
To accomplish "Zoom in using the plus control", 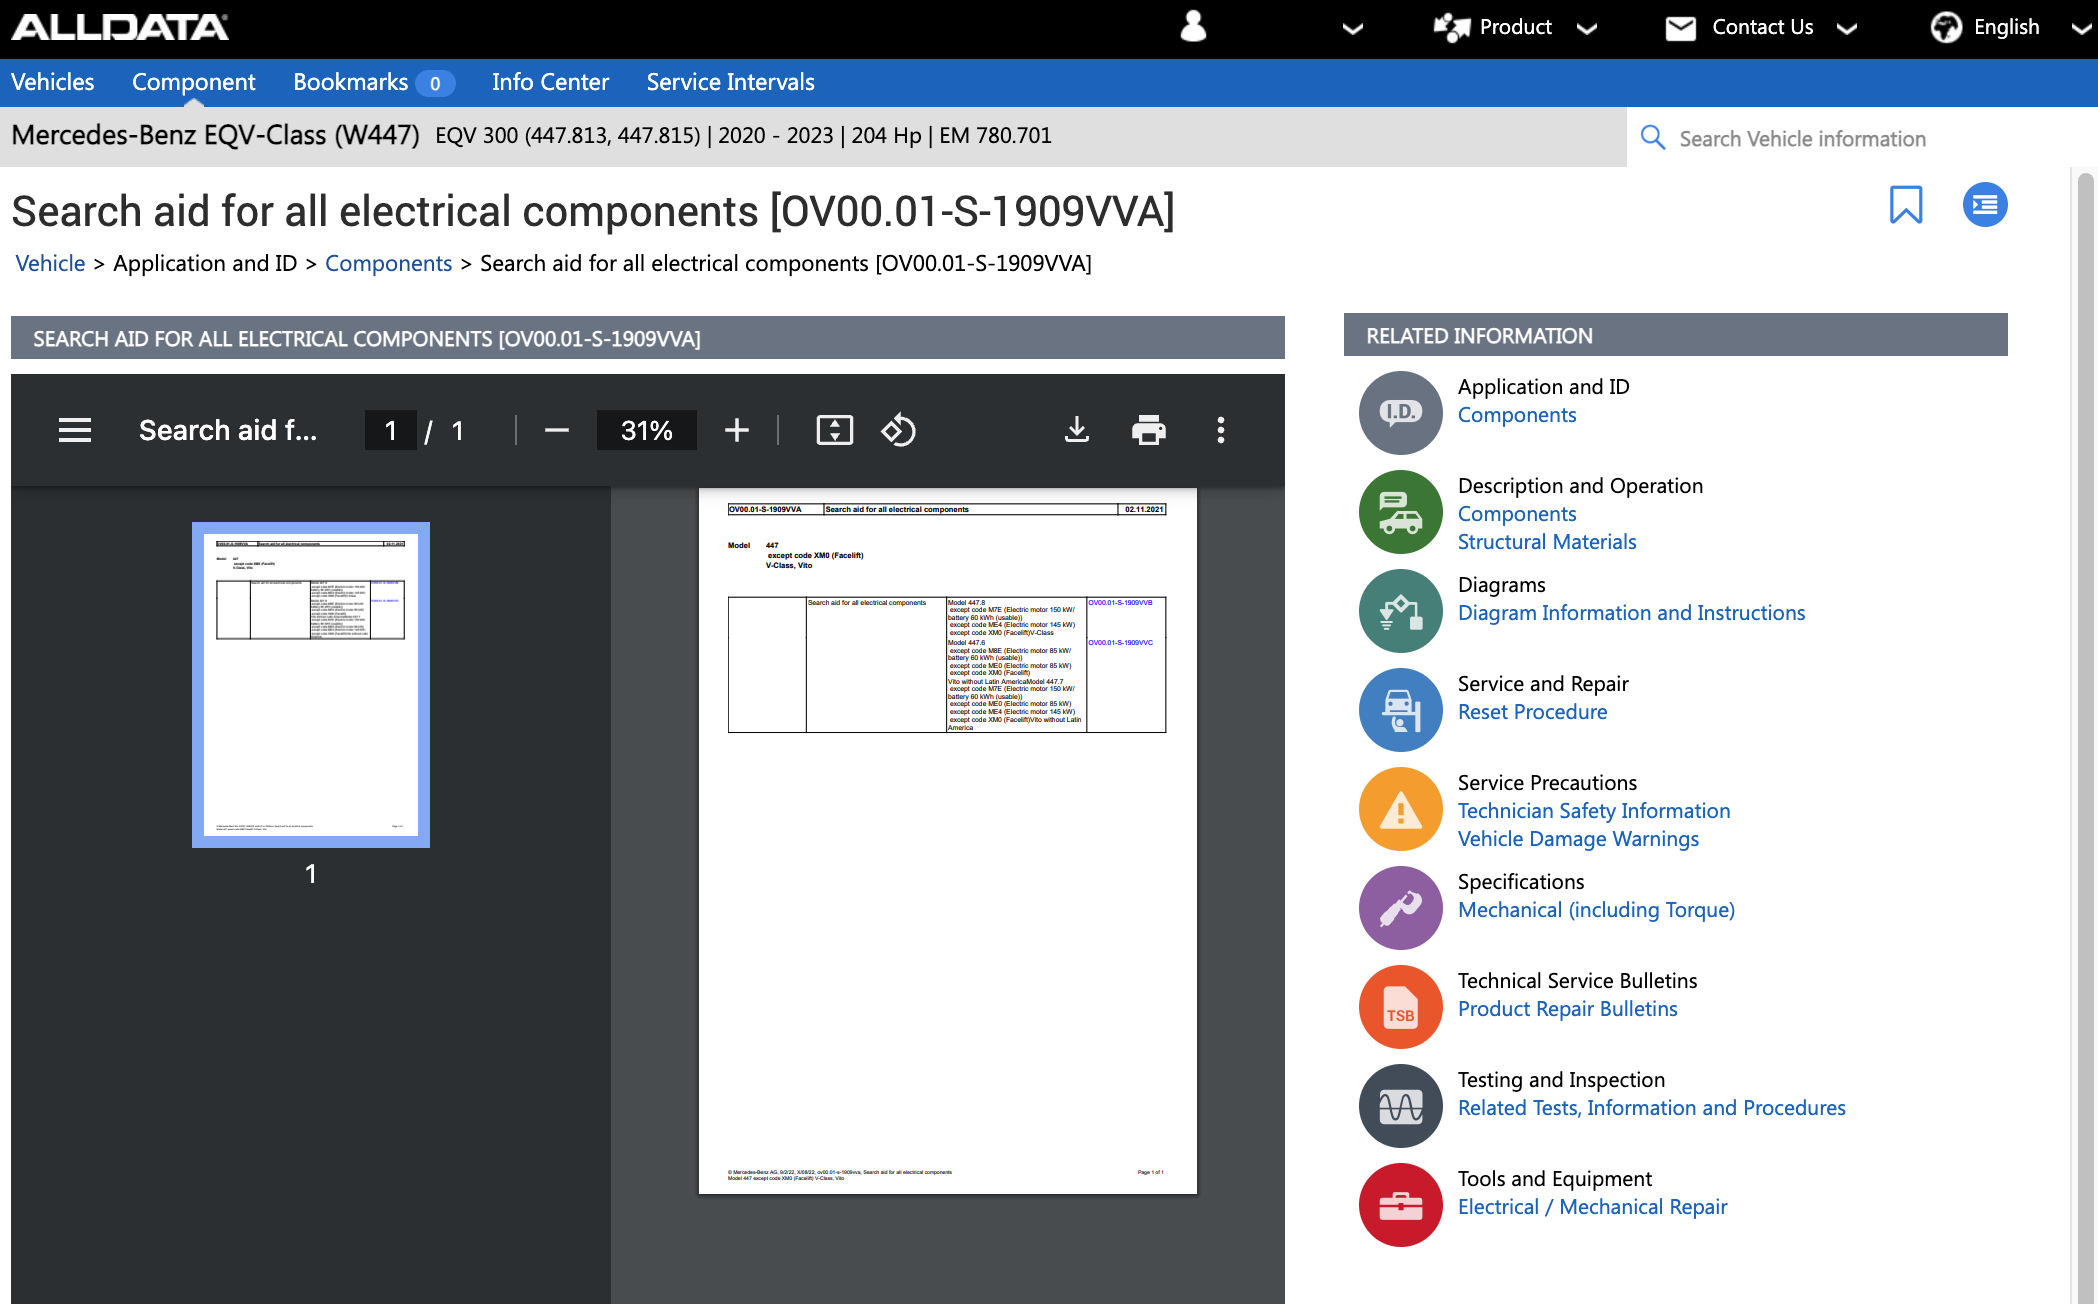I will pyautogui.click(x=737, y=431).
